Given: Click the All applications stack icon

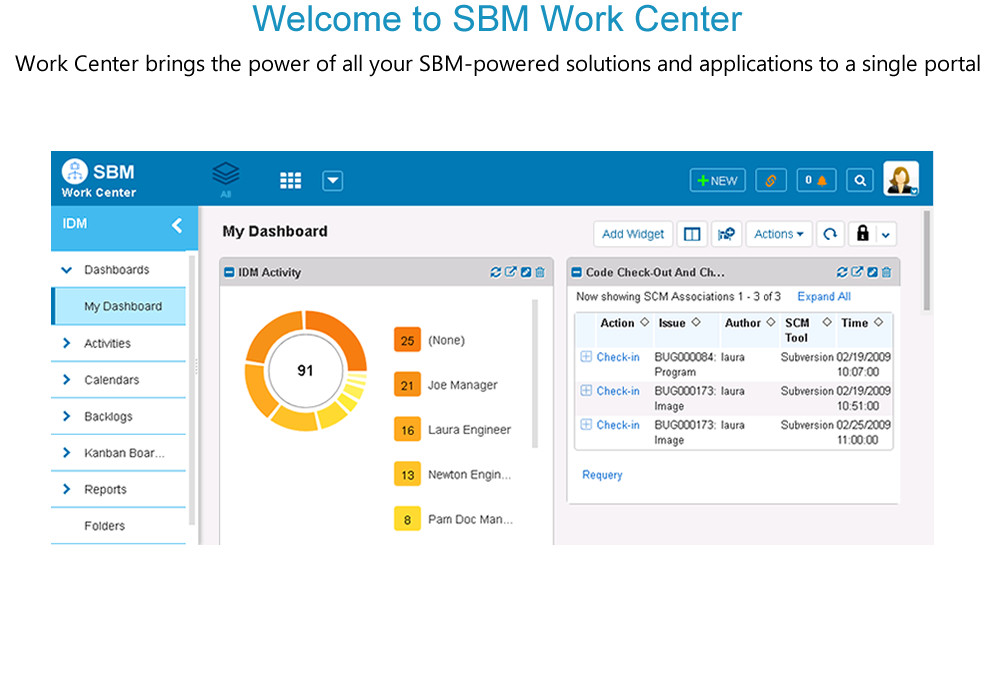Looking at the screenshot, I should (x=226, y=175).
